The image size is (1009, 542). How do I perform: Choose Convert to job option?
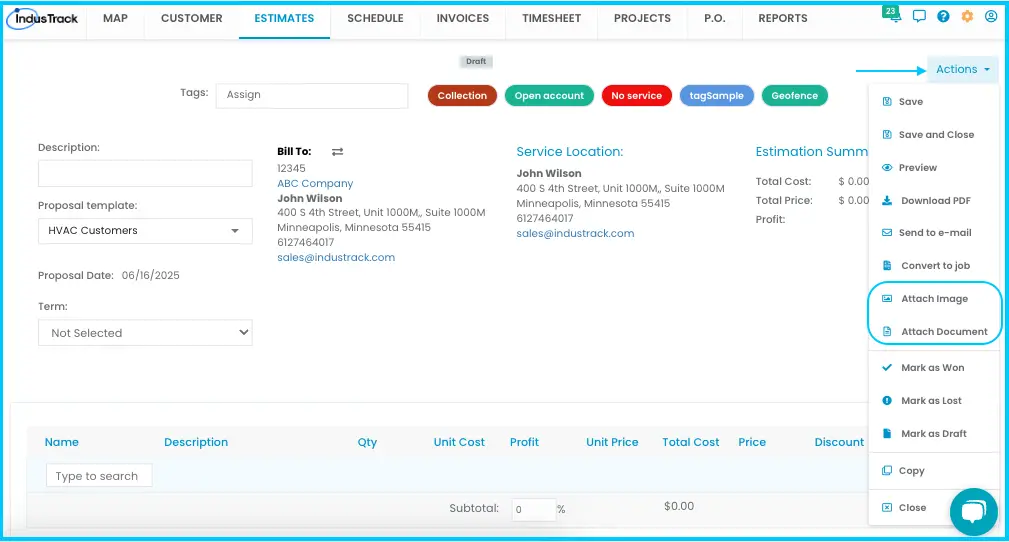pyautogui.click(x=934, y=265)
